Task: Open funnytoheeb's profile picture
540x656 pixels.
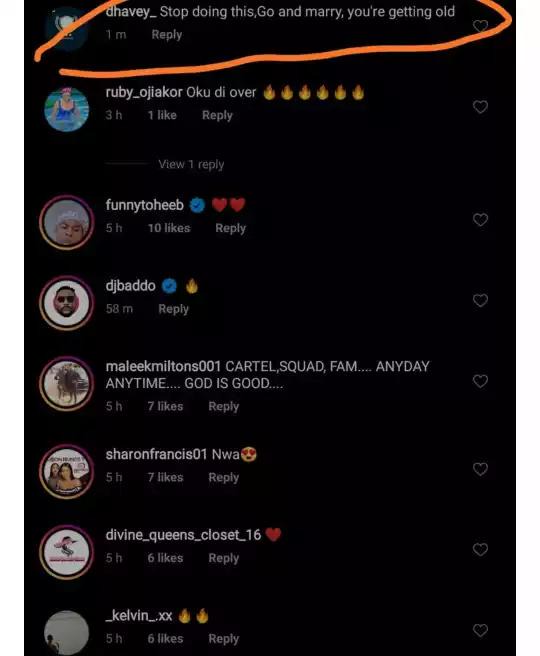Action: [x=67, y=222]
